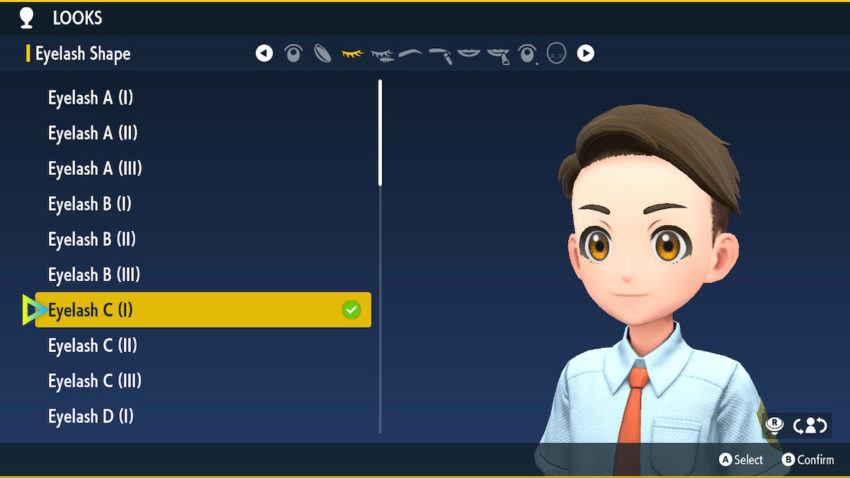
Task: Open the eye with beauty mark category icon
Action: [x=527, y=54]
